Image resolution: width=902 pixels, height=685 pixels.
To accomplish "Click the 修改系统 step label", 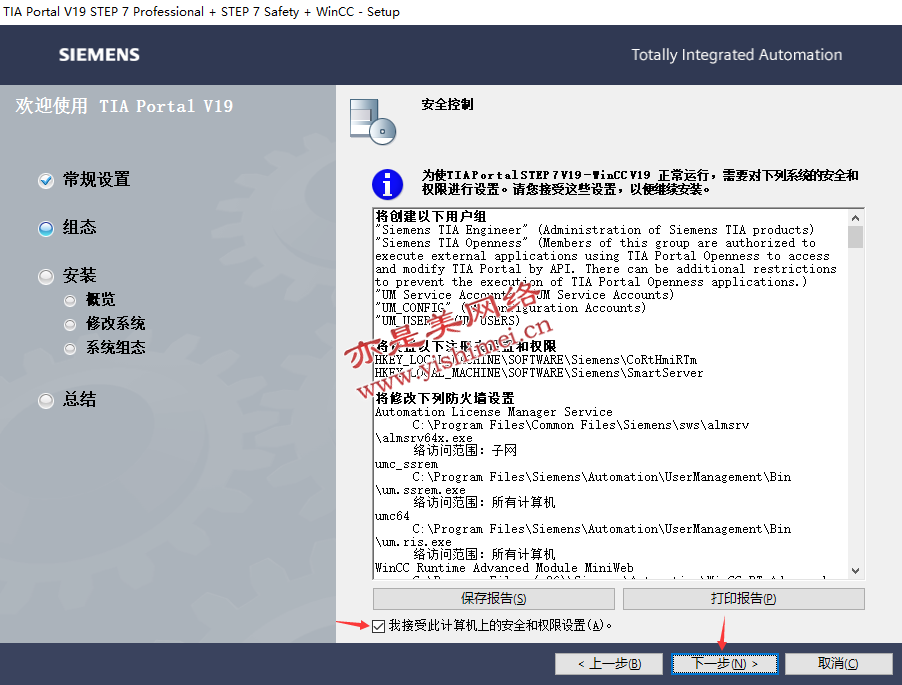I will 116,323.
